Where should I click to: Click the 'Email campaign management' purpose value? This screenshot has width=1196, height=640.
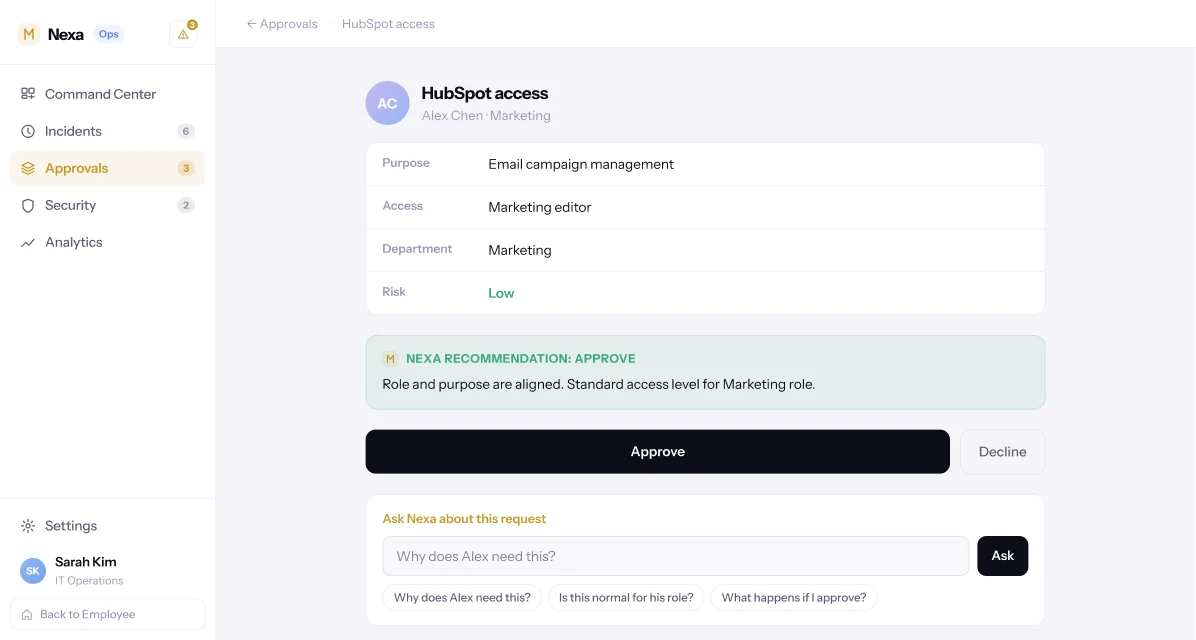click(x=581, y=164)
